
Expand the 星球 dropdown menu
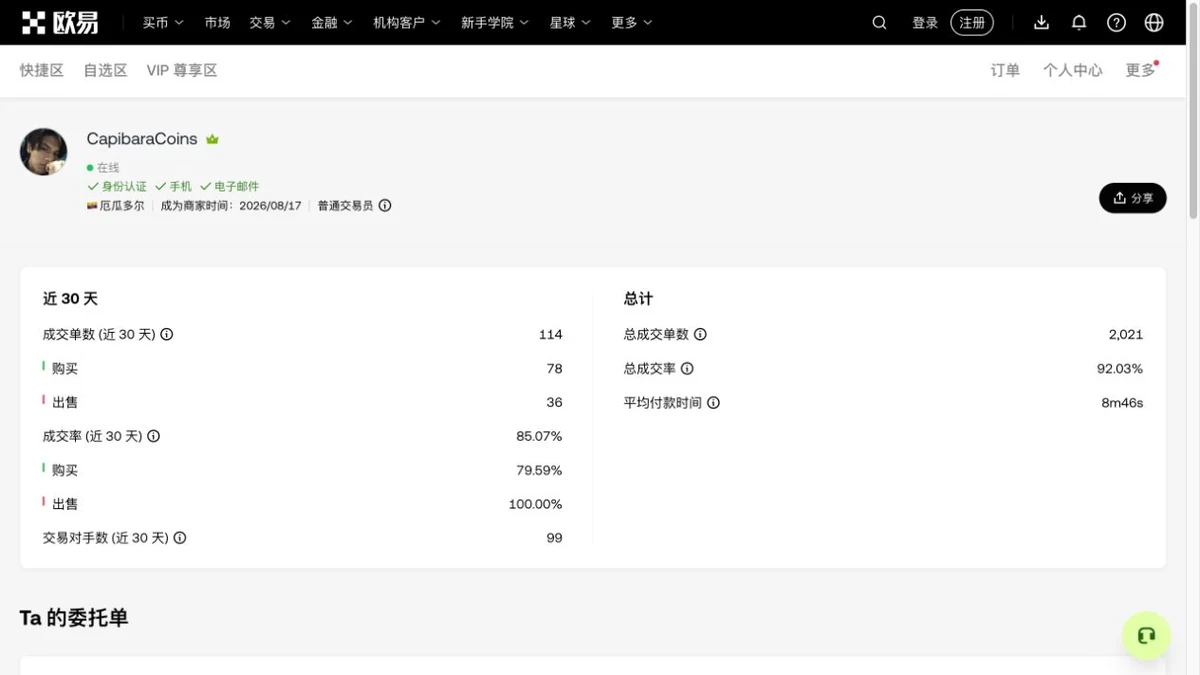[x=570, y=22]
